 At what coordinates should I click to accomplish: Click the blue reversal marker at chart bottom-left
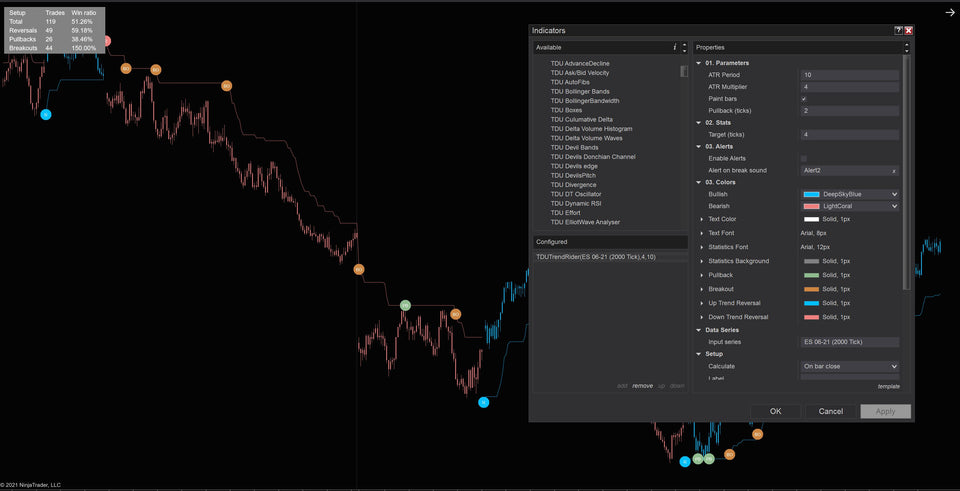point(45,115)
